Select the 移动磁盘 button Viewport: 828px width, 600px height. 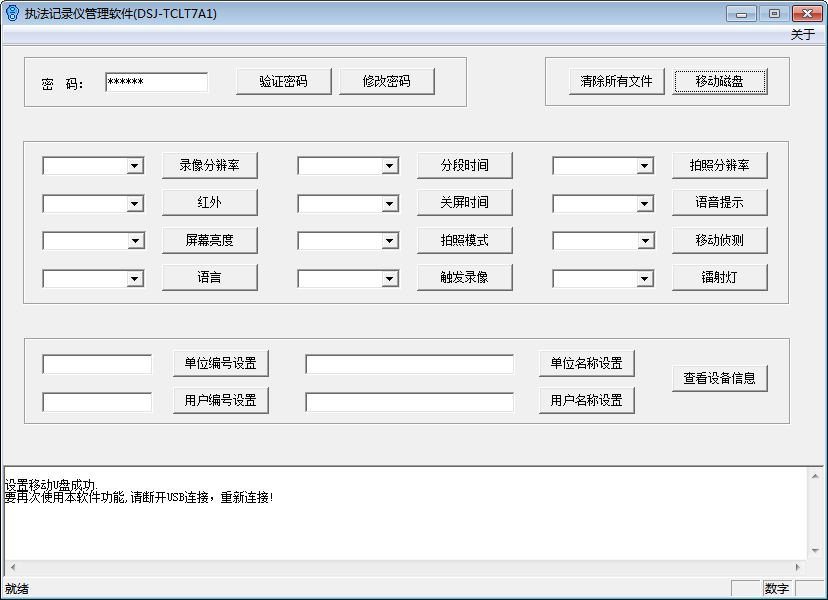click(x=720, y=82)
